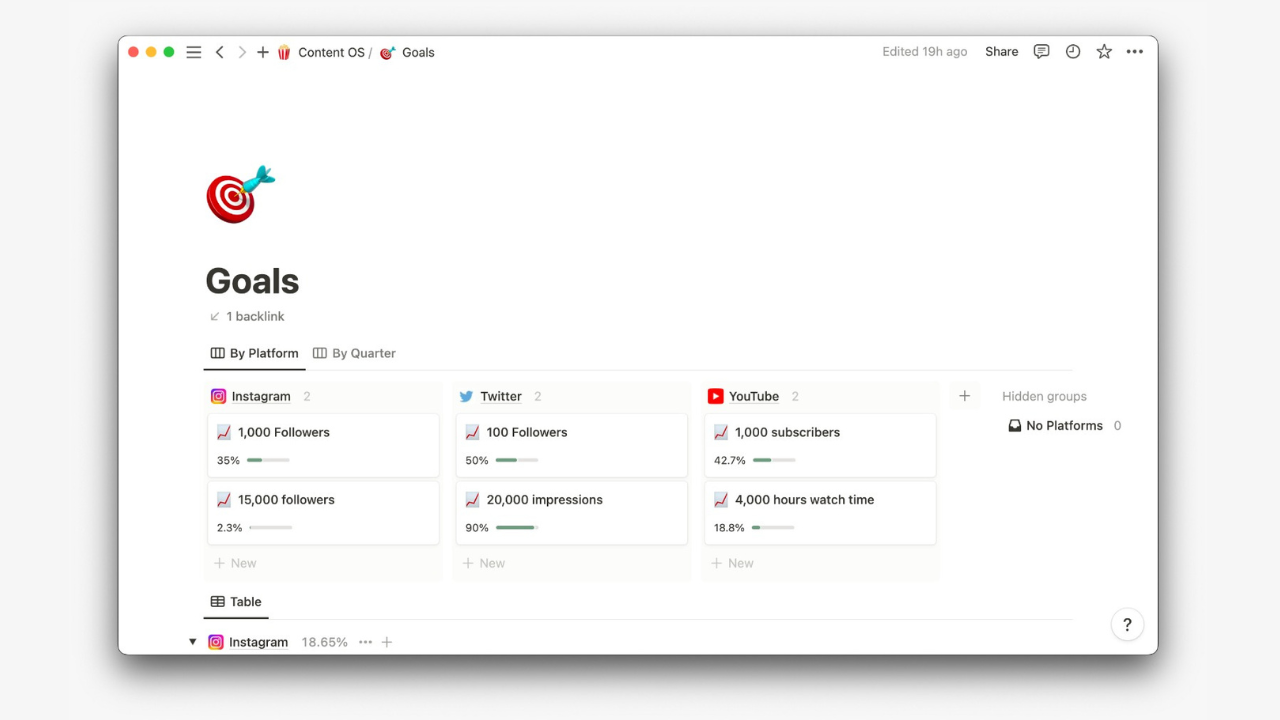1280x720 pixels.
Task: Select the By Platform tab
Action: (255, 353)
